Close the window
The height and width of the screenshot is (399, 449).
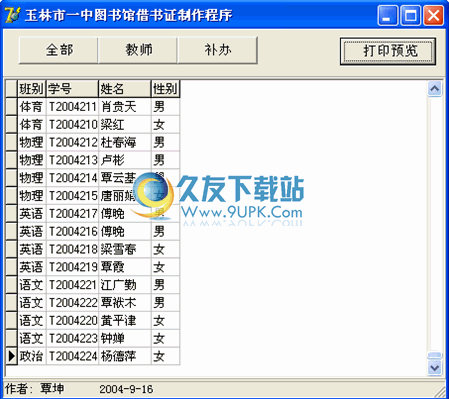click(x=433, y=15)
